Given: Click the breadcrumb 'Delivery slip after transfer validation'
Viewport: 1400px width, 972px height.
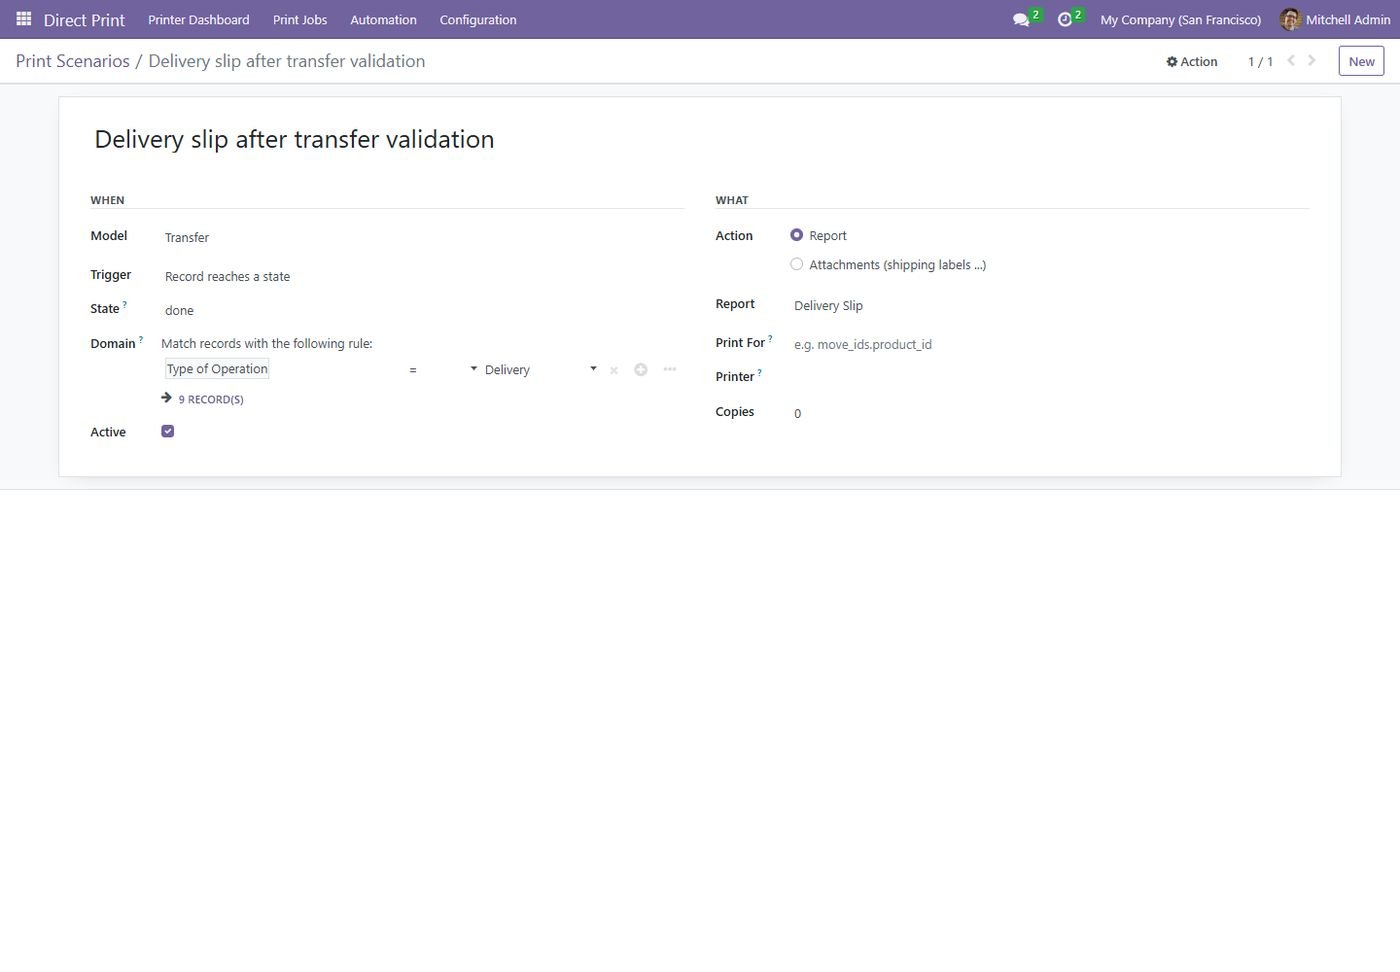Looking at the screenshot, I should [x=287, y=61].
